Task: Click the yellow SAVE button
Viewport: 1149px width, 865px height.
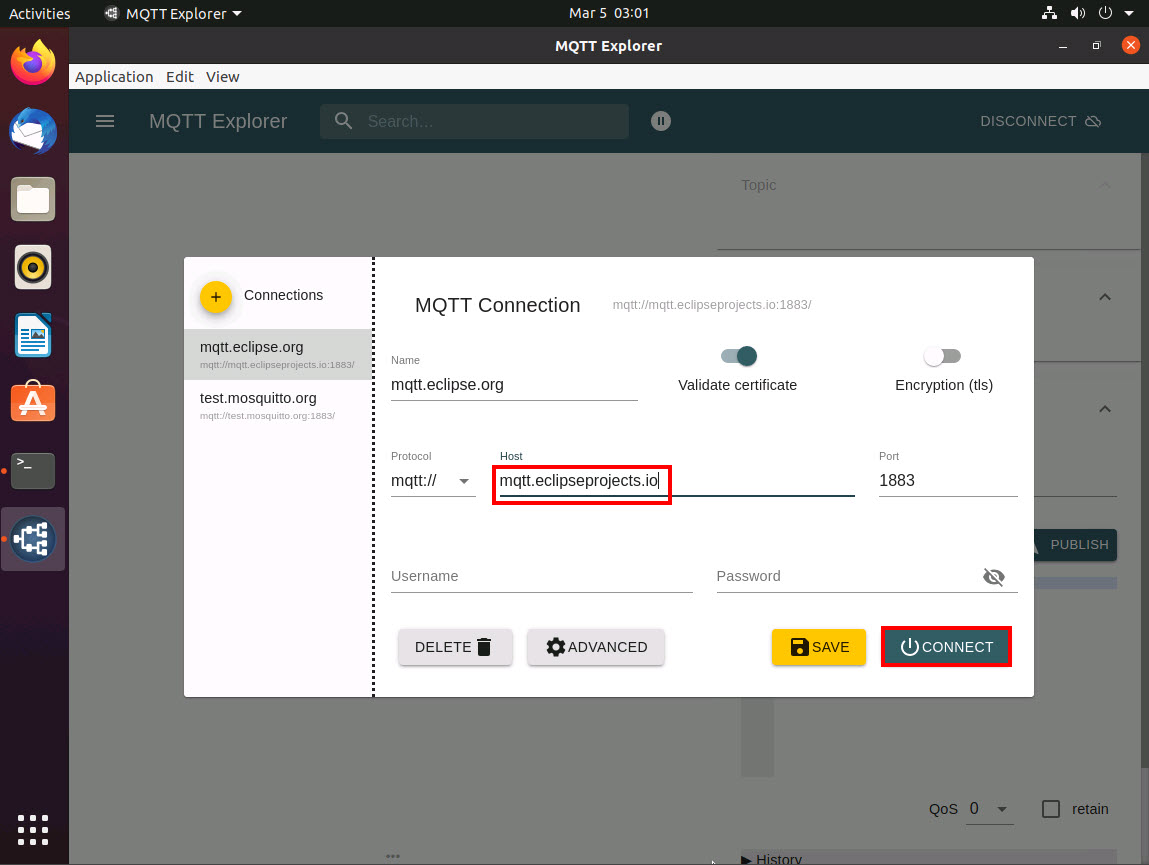Action: 818,647
